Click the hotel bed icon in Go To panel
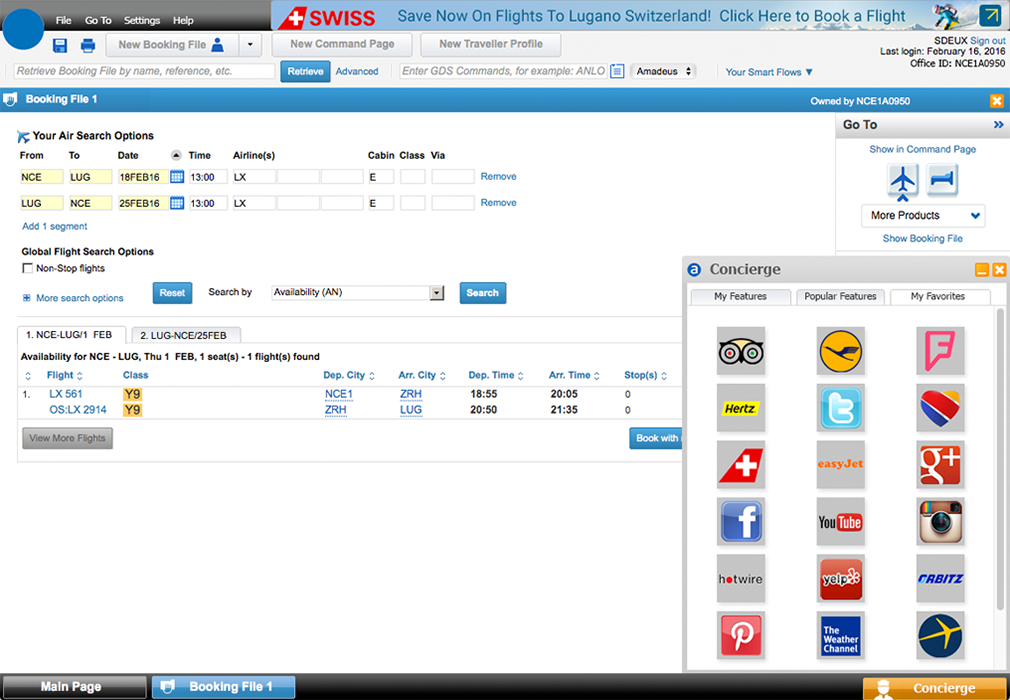The width and height of the screenshot is (1010, 700). (x=942, y=180)
